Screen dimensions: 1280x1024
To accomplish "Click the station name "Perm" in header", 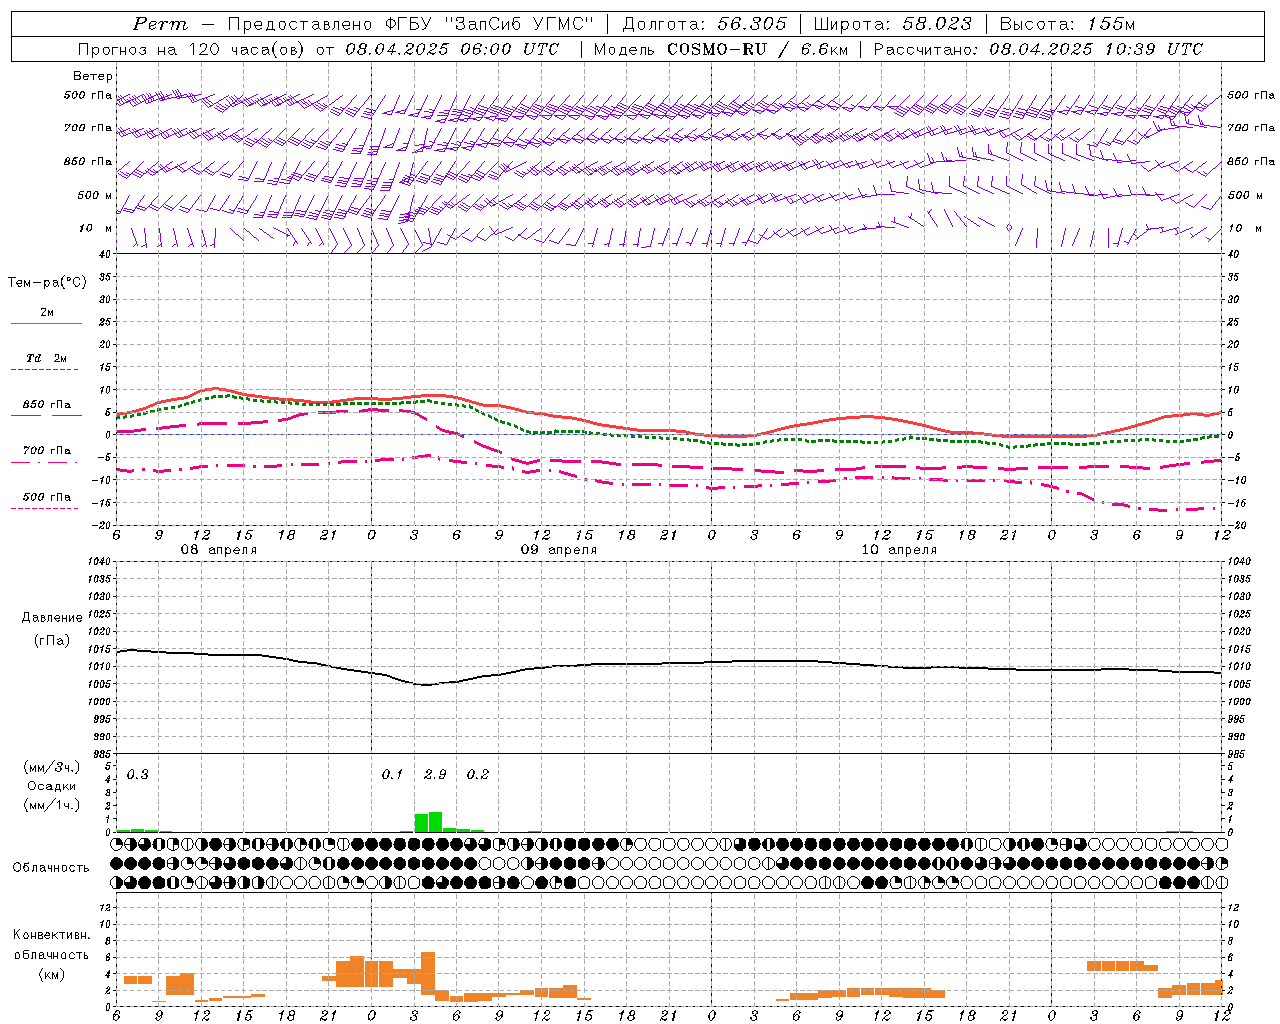I will pos(160,24).
